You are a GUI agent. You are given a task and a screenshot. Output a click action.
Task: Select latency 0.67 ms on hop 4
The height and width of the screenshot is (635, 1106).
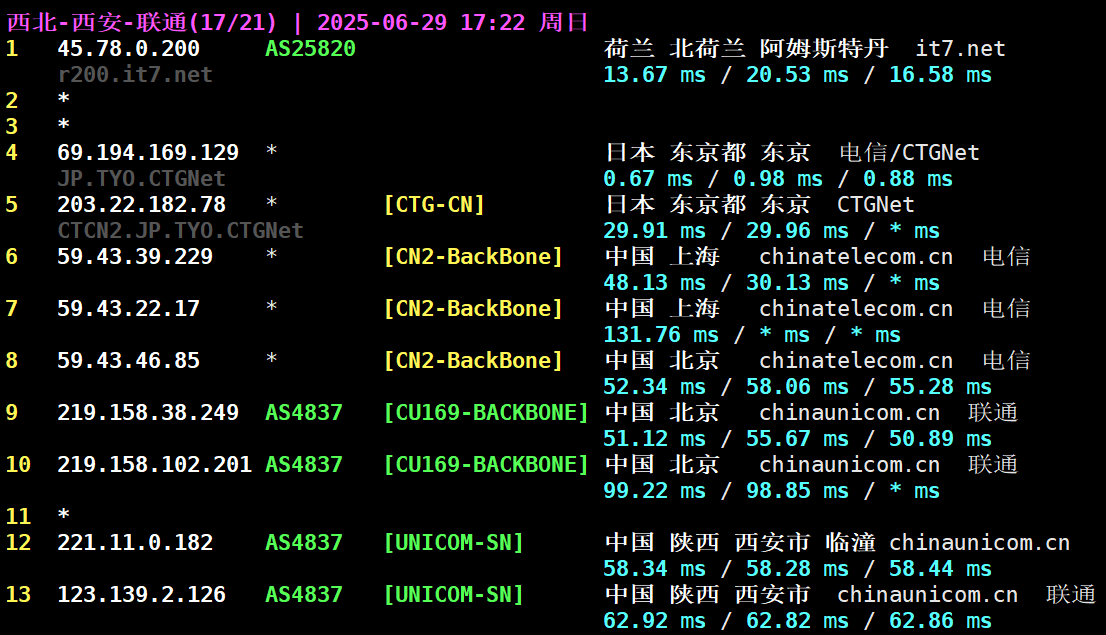648,179
